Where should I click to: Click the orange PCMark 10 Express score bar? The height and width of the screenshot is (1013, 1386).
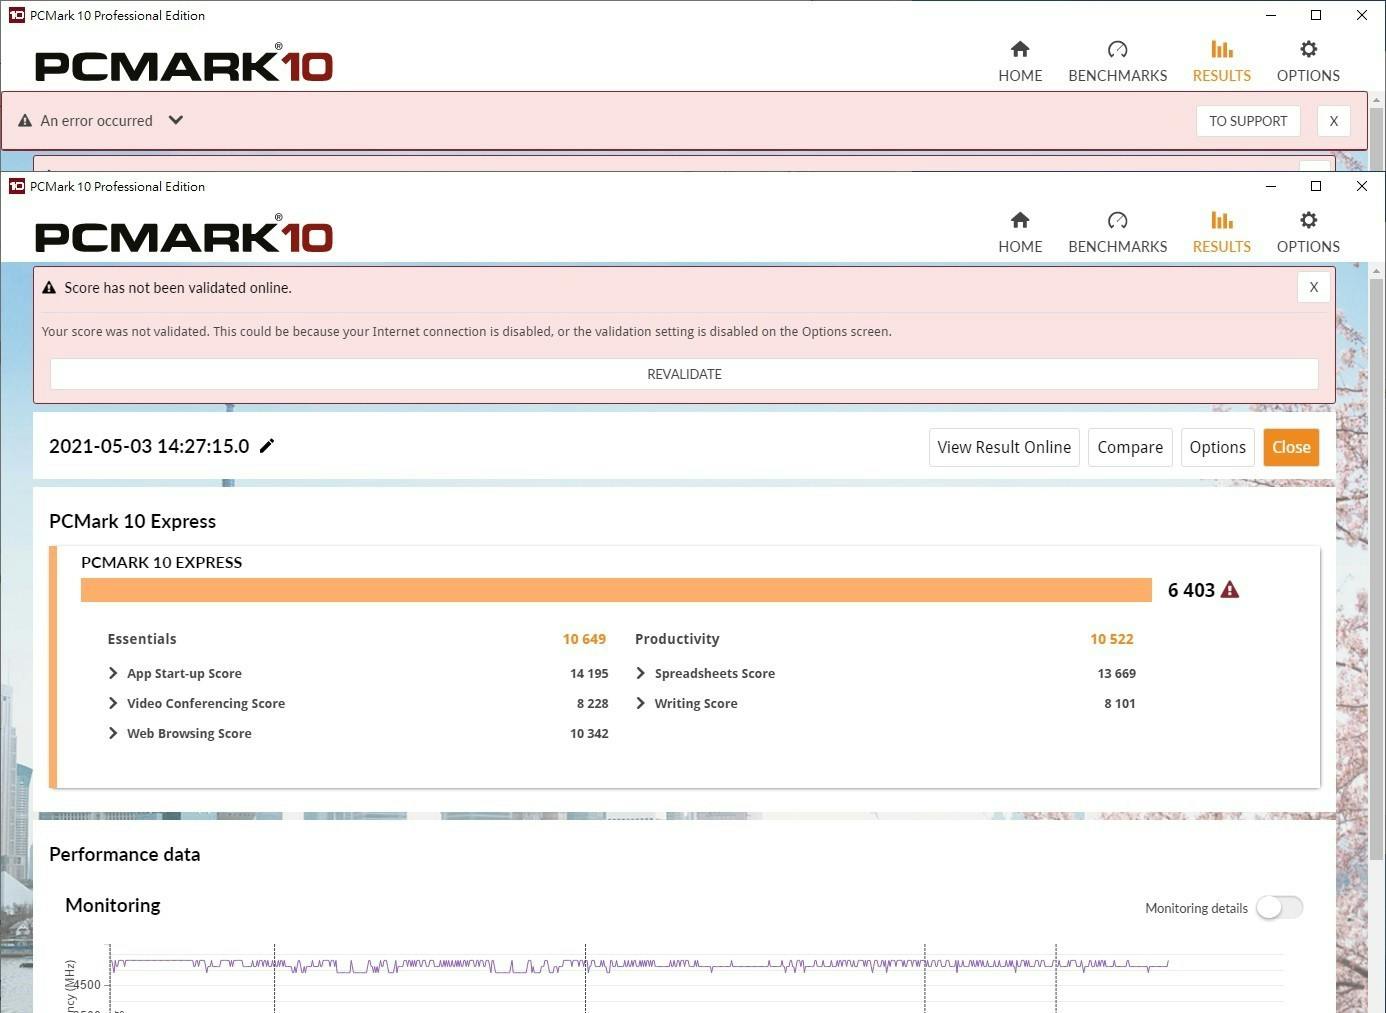coord(616,590)
